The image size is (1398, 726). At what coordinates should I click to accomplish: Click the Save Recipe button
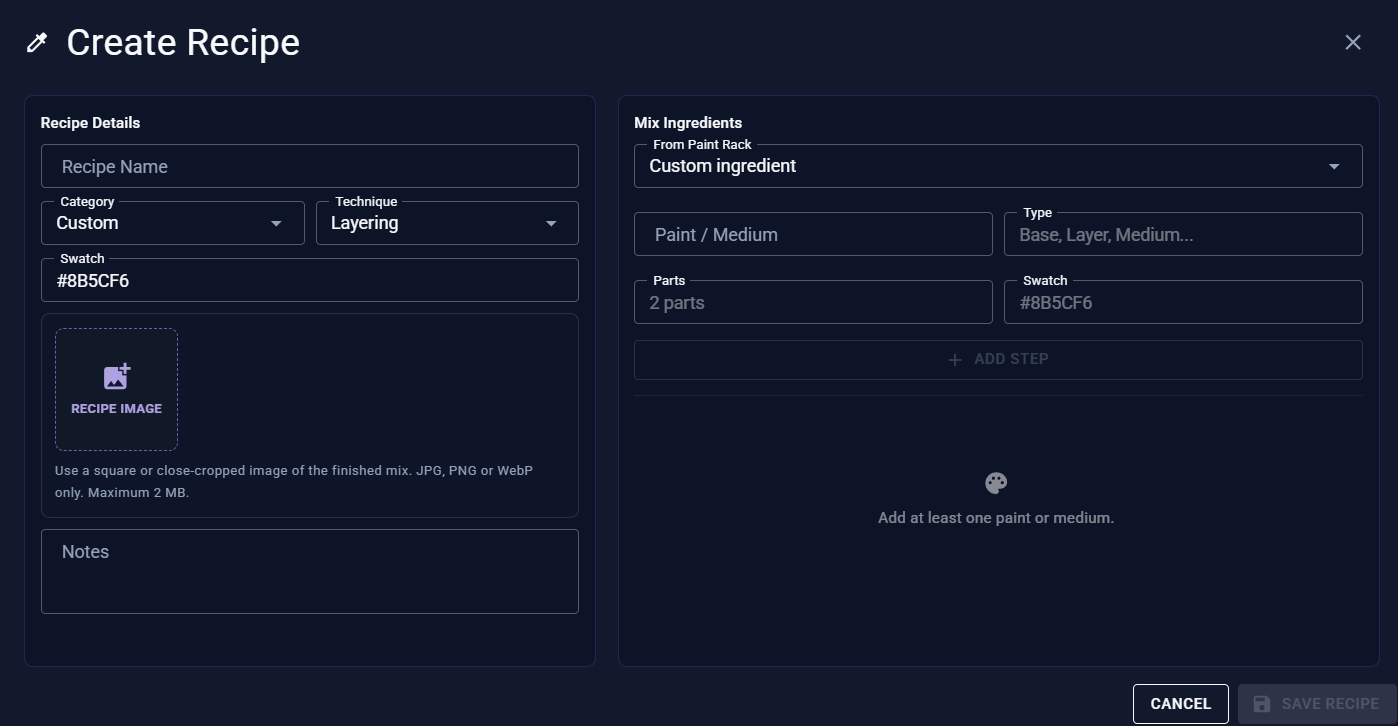(1316, 704)
